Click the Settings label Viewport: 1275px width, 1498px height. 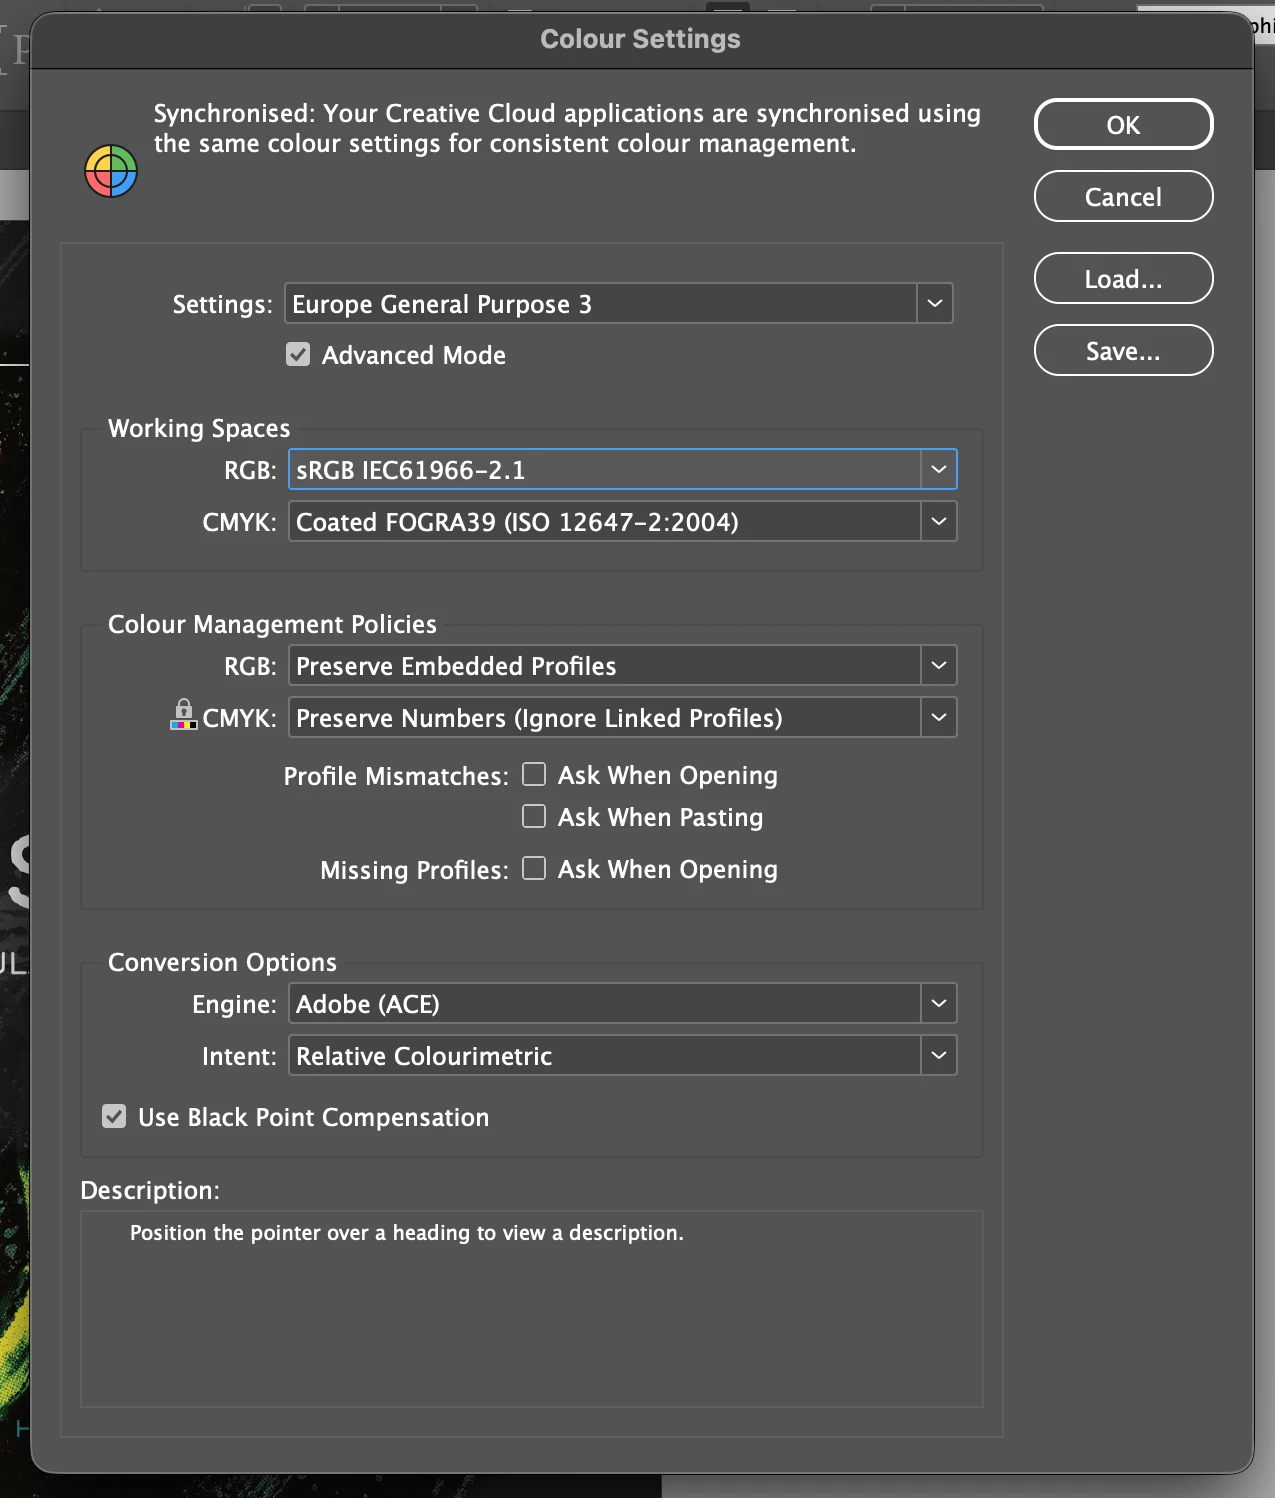pos(222,305)
